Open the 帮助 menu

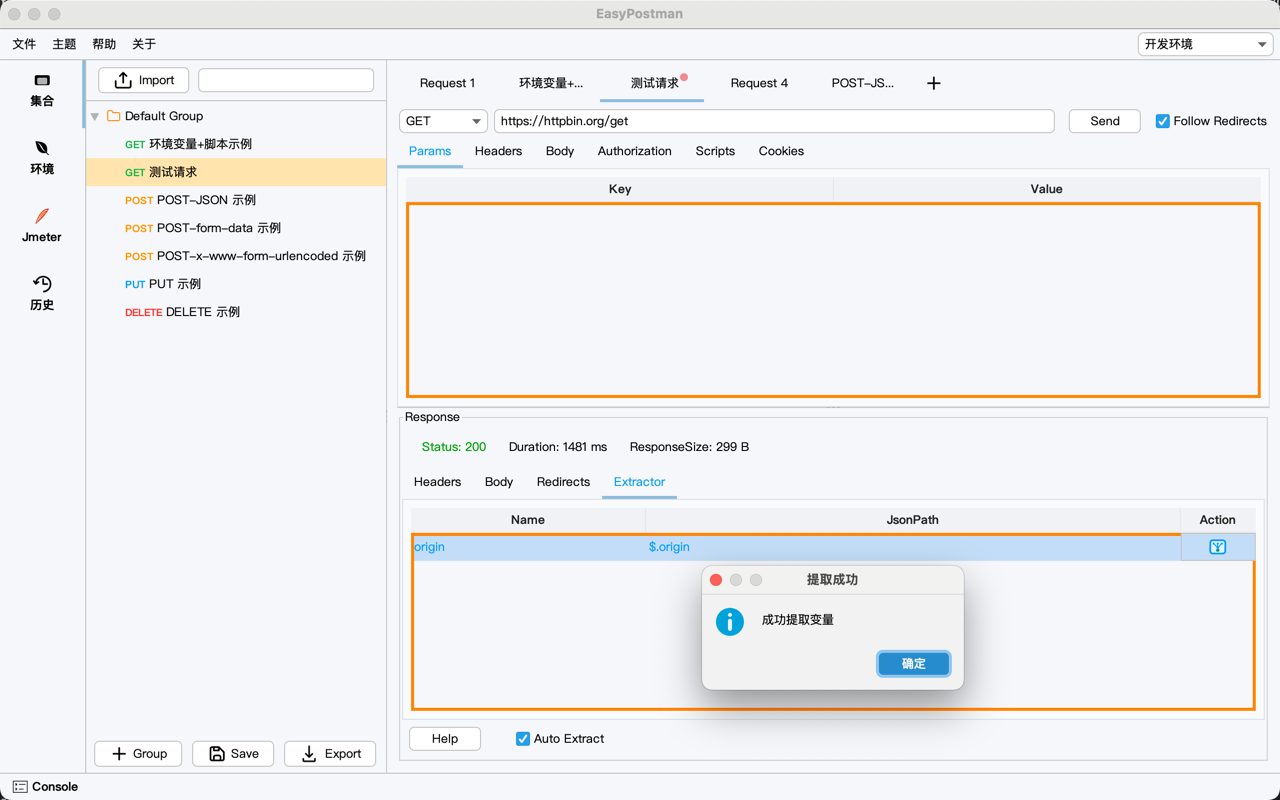(x=104, y=44)
